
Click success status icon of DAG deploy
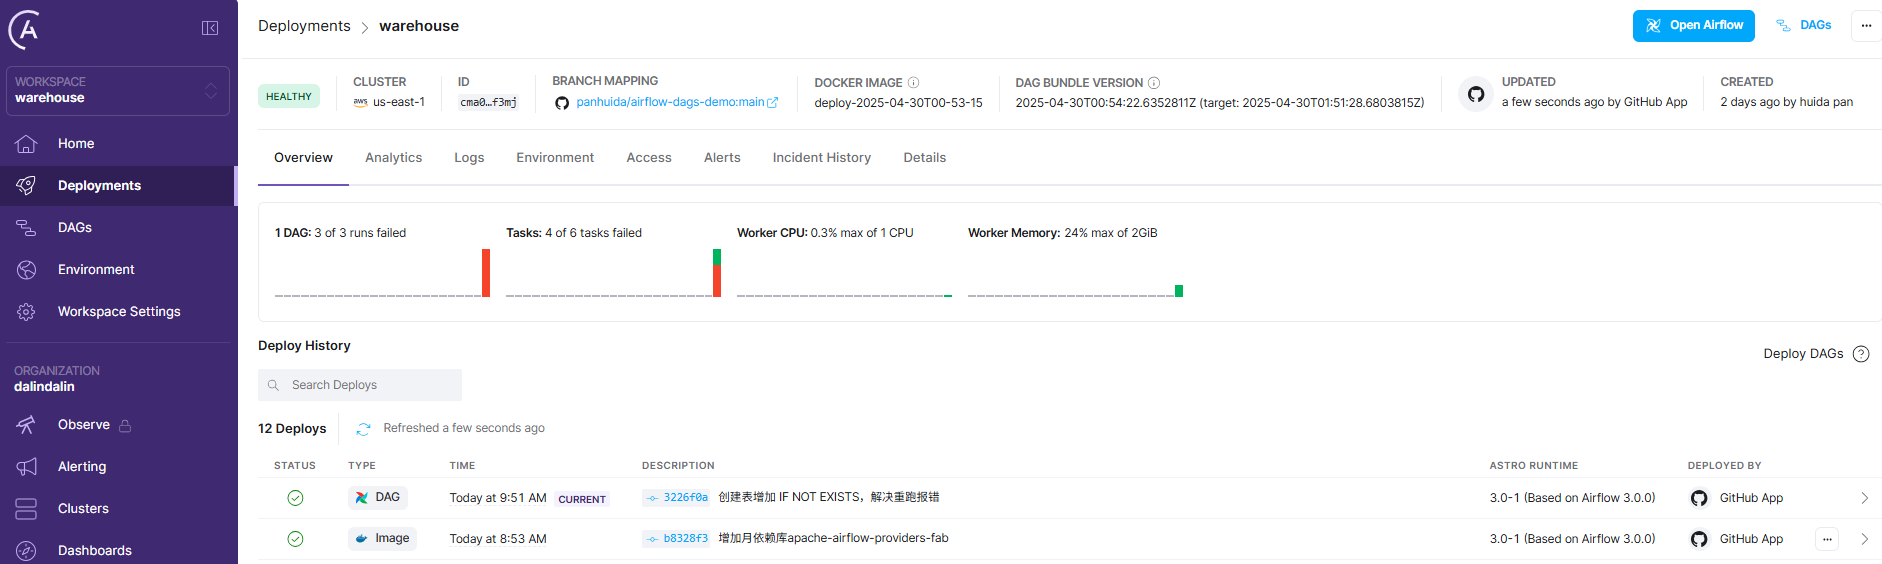[295, 498]
